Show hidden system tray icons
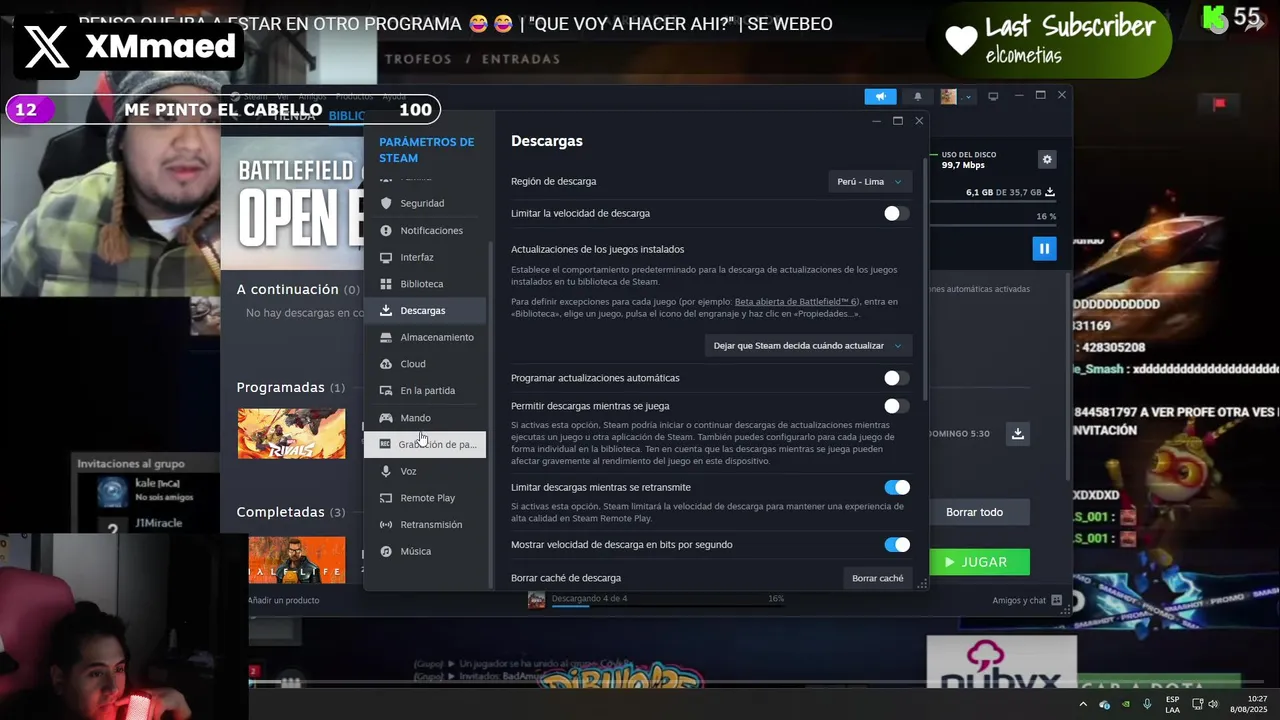The image size is (1280, 720). coord(1083,704)
